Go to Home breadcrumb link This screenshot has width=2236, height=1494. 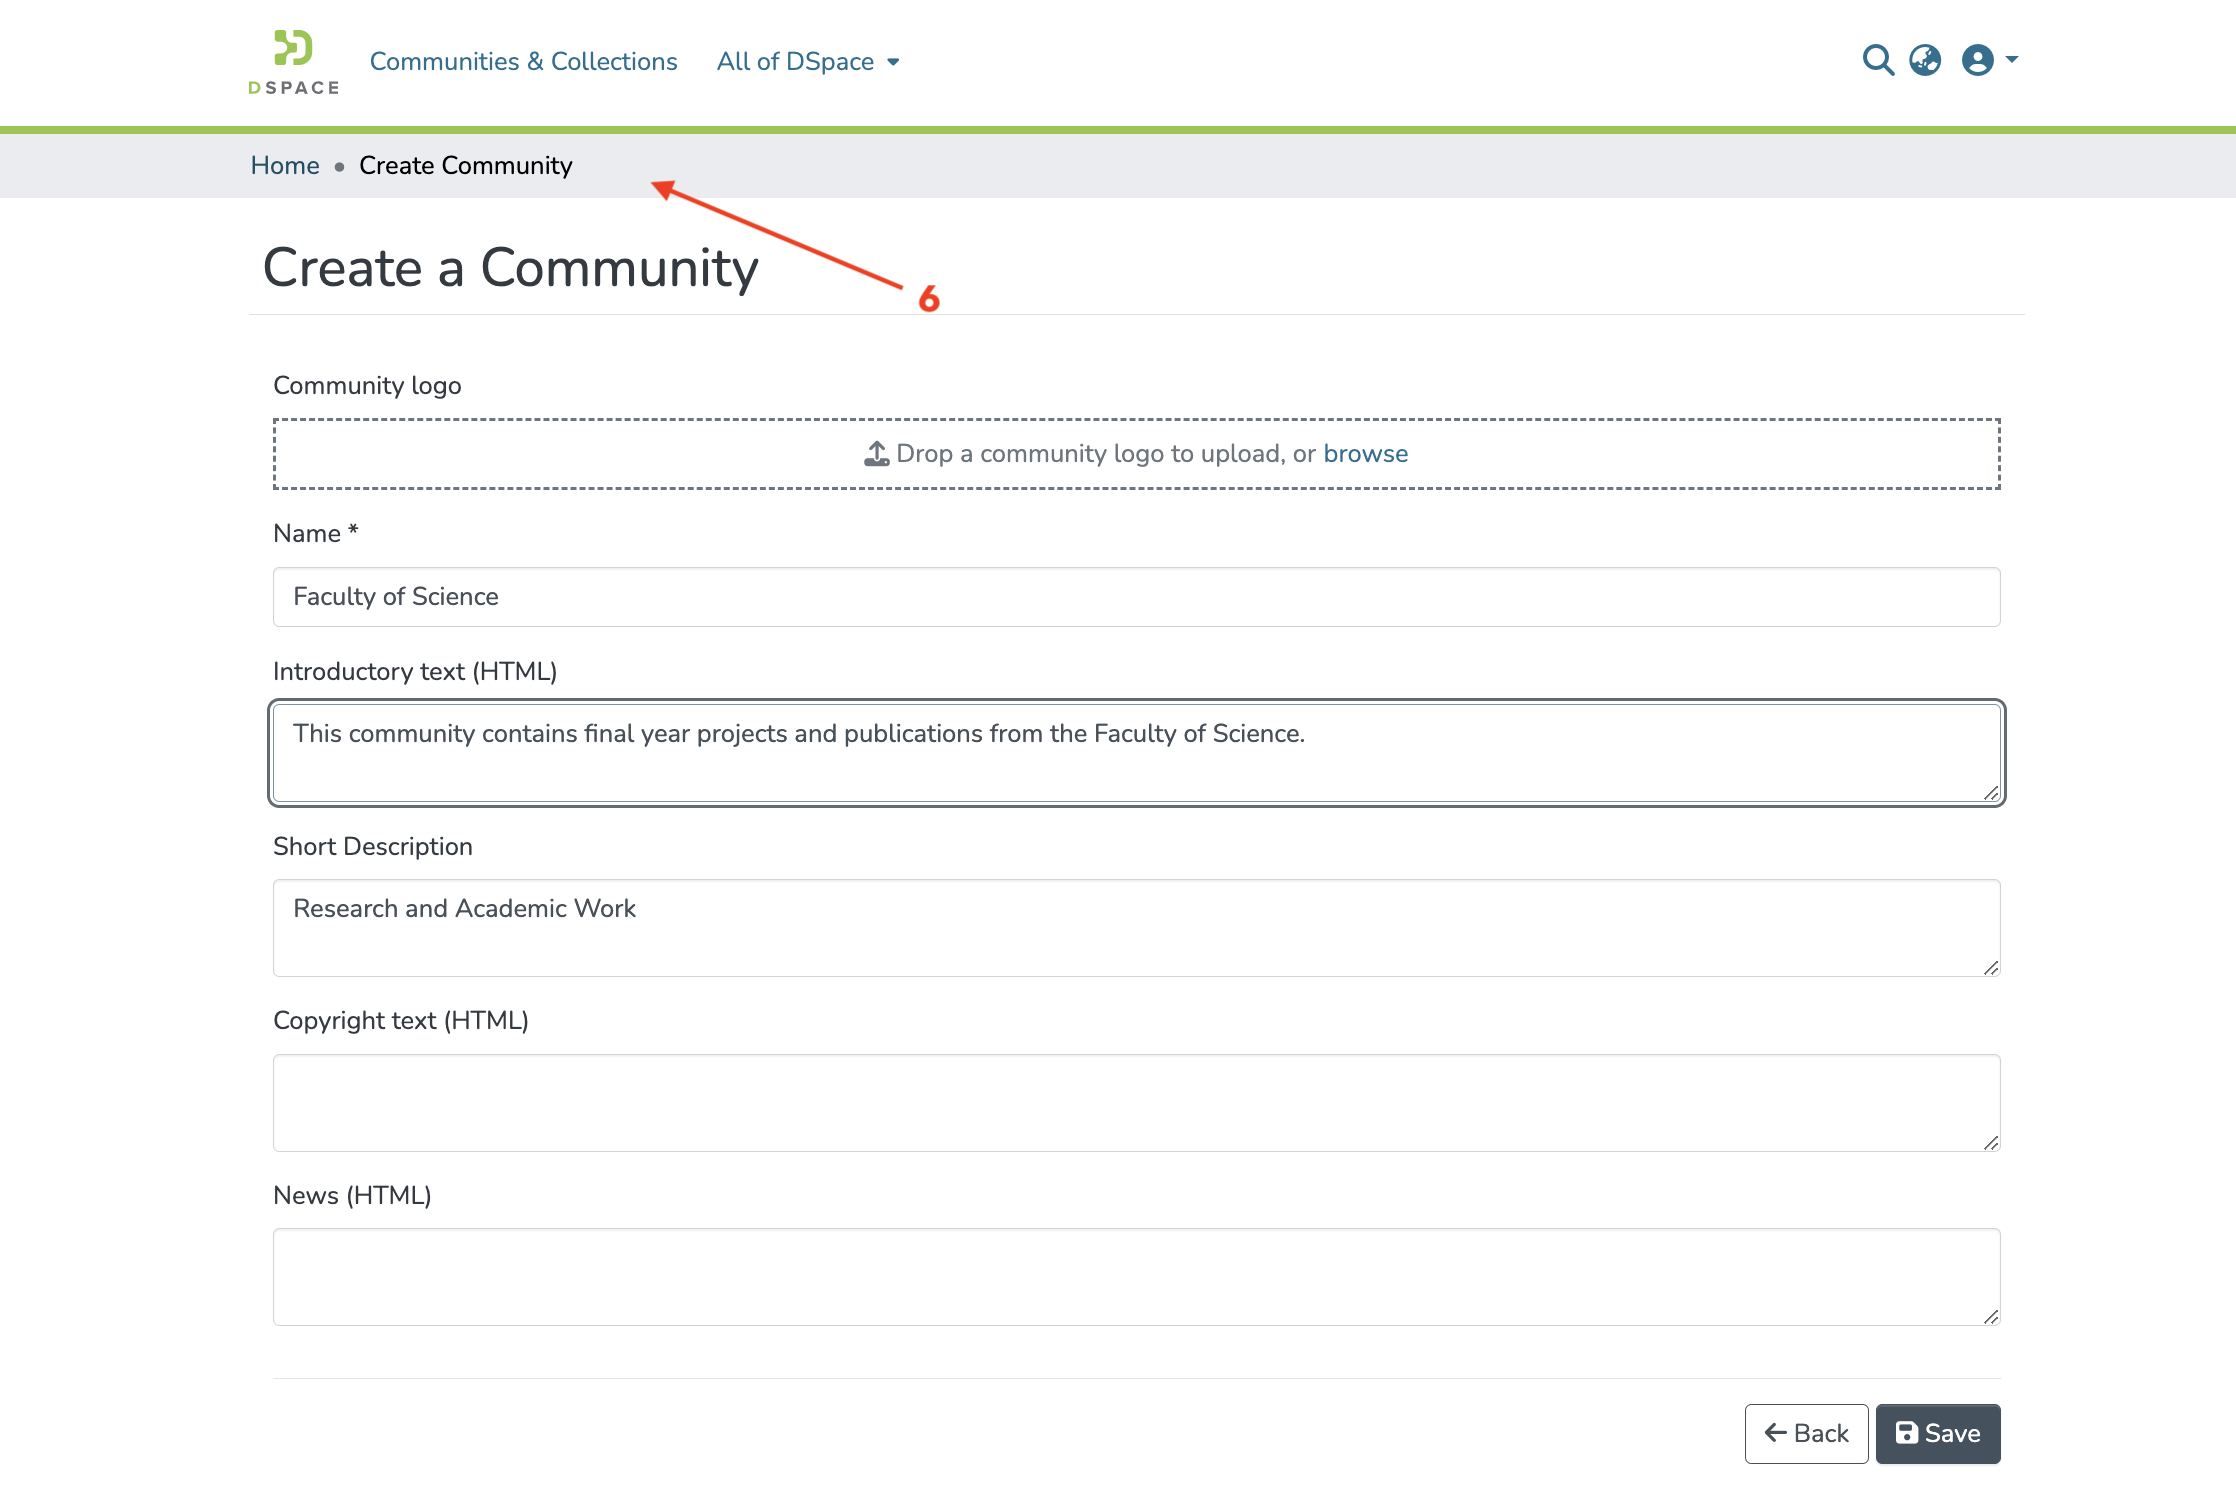(285, 166)
